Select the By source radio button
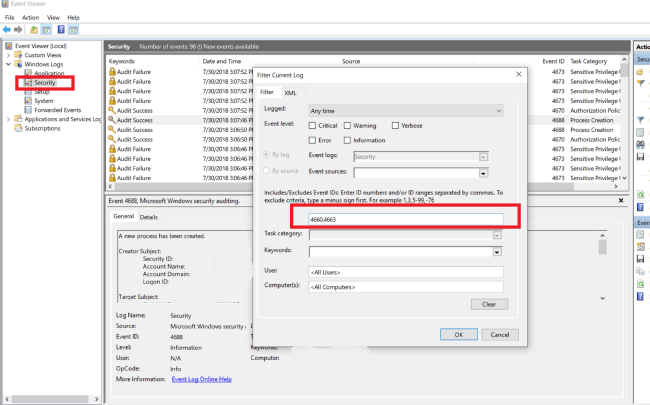Image resolution: width=650 pixels, height=405 pixels. 267,171
